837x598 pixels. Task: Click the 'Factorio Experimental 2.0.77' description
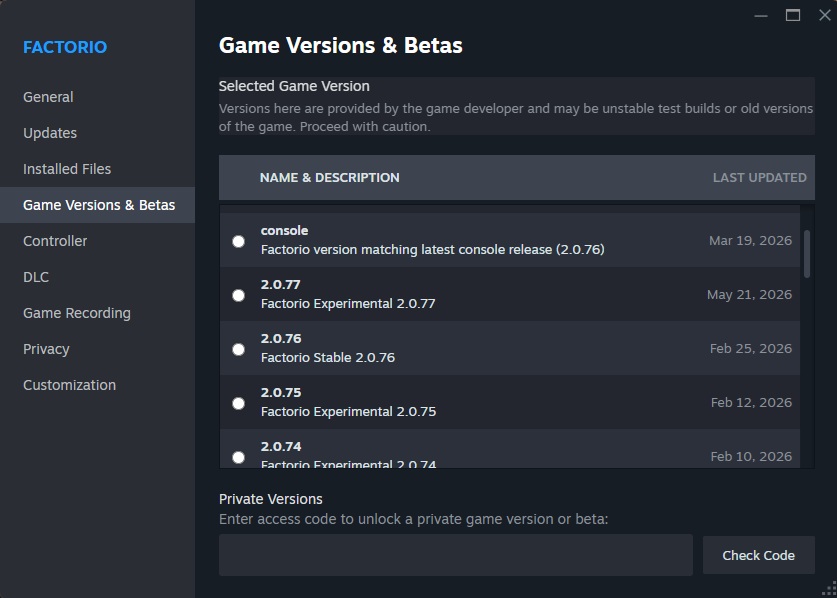[x=348, y=304]
